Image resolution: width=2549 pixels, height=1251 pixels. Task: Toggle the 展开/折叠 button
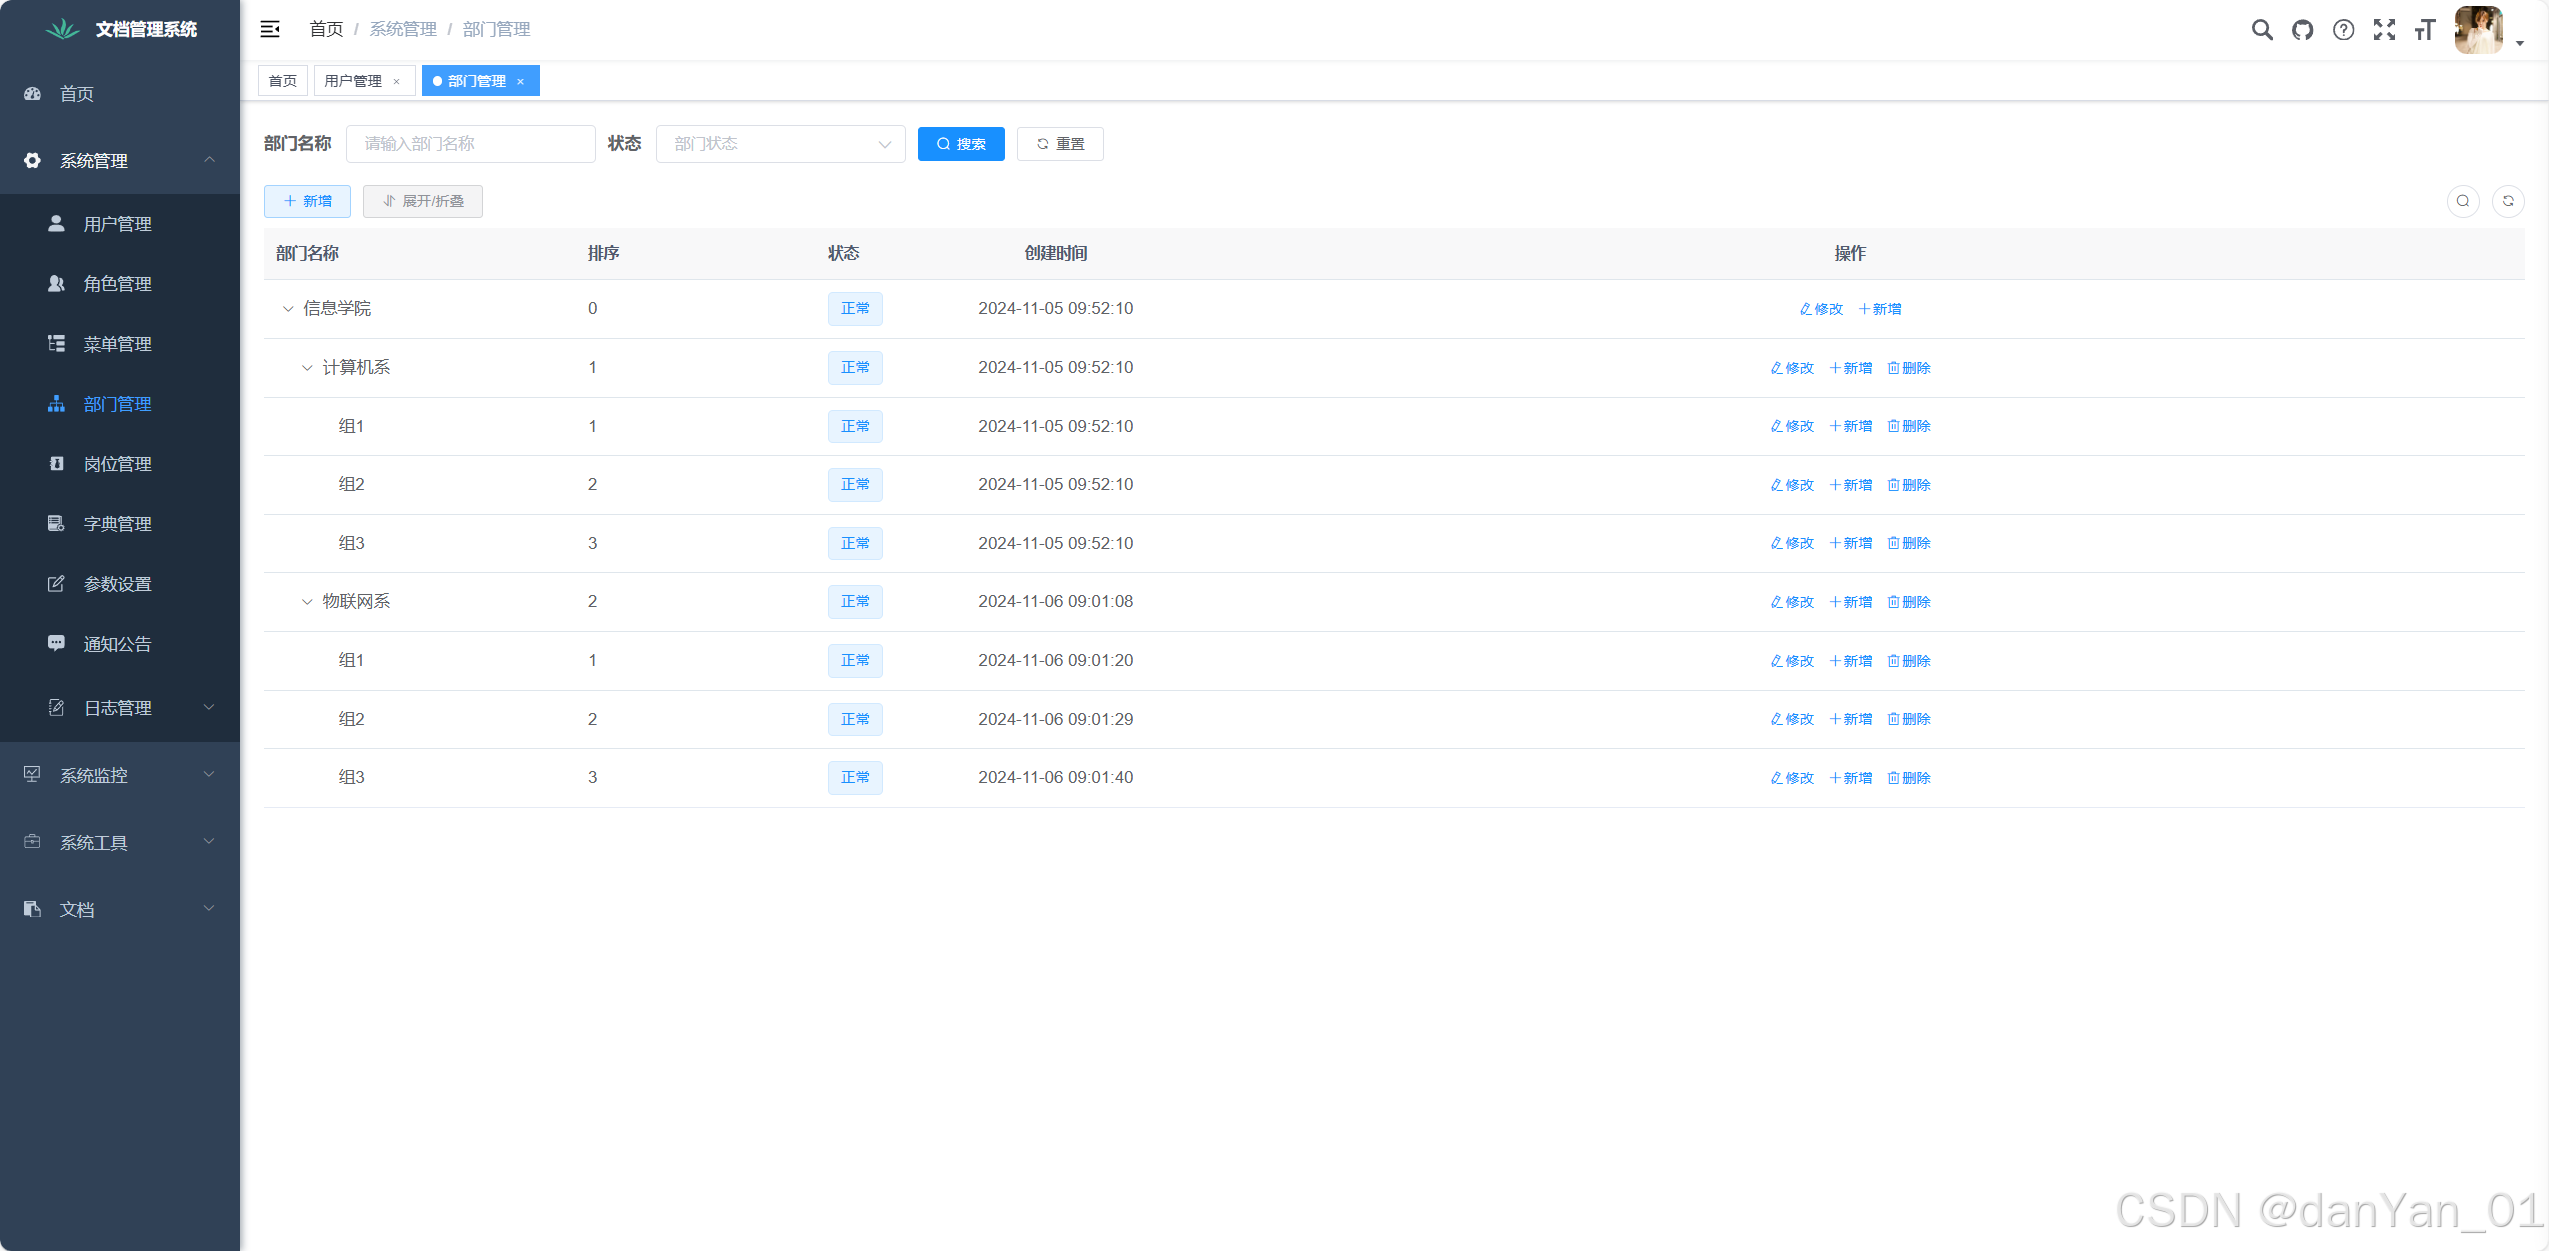pyautogui.click(x=423, y=201)
